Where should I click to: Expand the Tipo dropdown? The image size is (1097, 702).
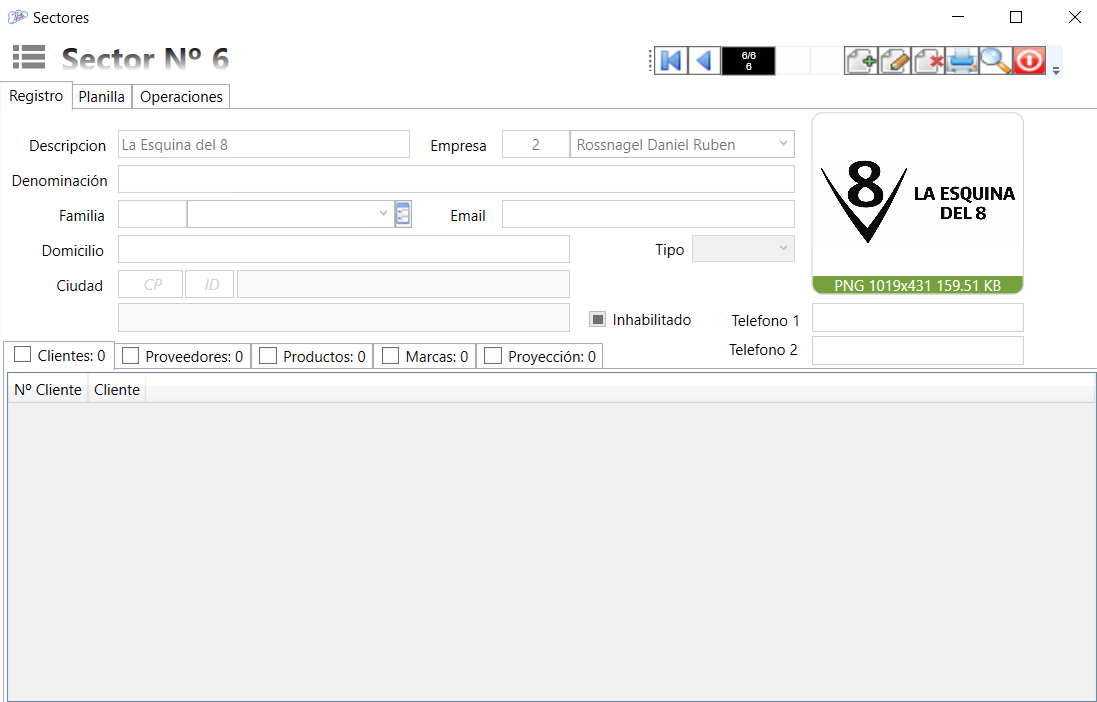[783, 248]
